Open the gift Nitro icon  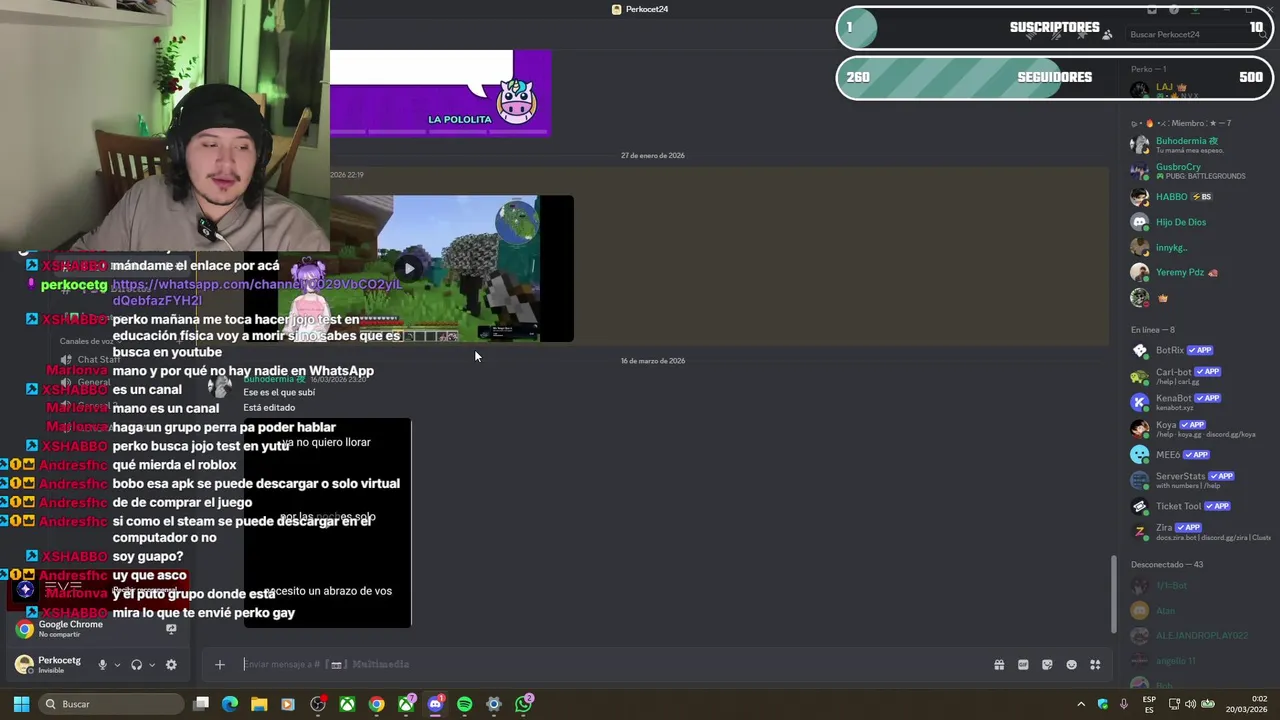coord(999,665)
